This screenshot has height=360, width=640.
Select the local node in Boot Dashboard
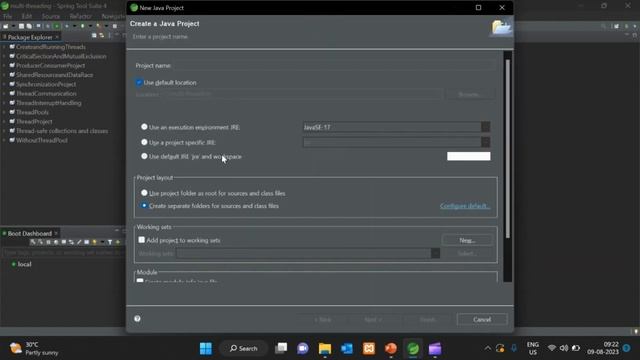coord(24,264)
